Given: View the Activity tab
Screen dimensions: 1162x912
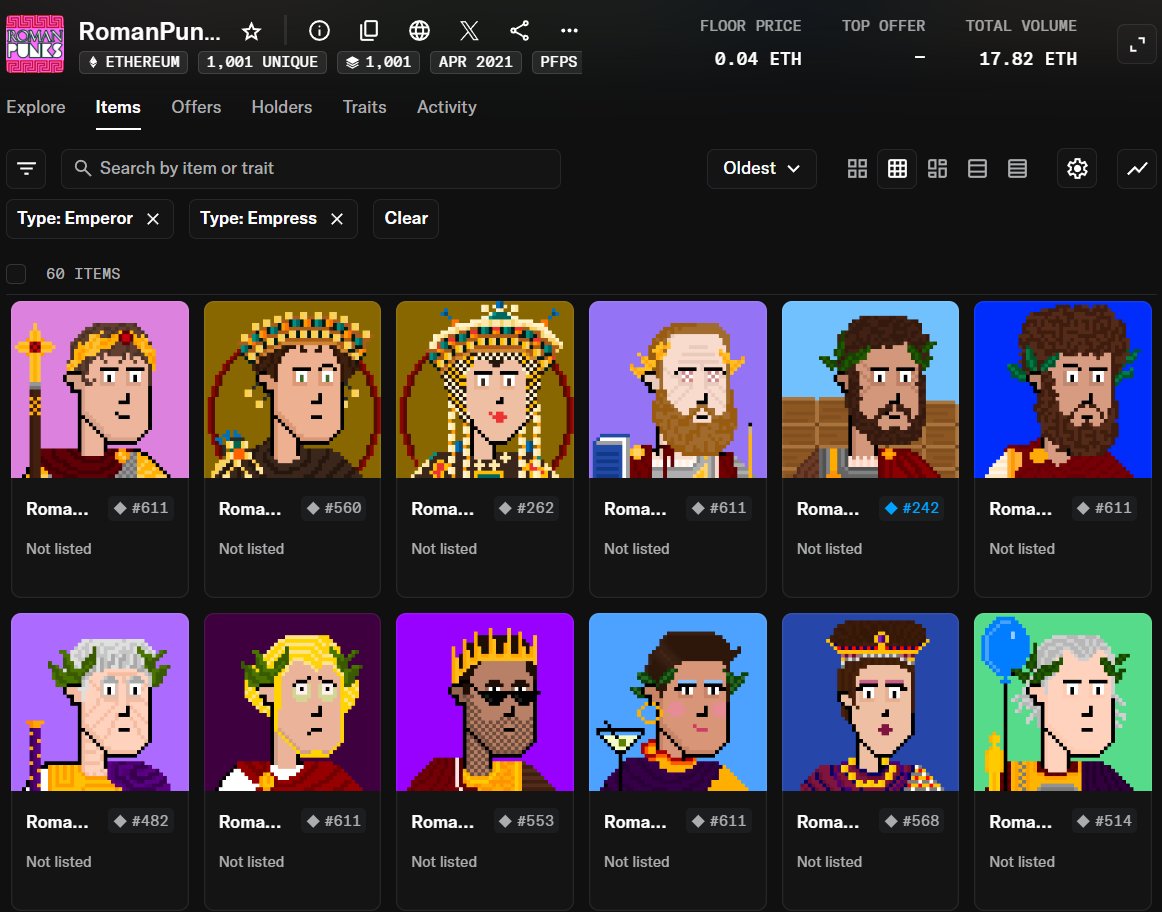Looking at the screenshot, I should click(x=446, y=107).
